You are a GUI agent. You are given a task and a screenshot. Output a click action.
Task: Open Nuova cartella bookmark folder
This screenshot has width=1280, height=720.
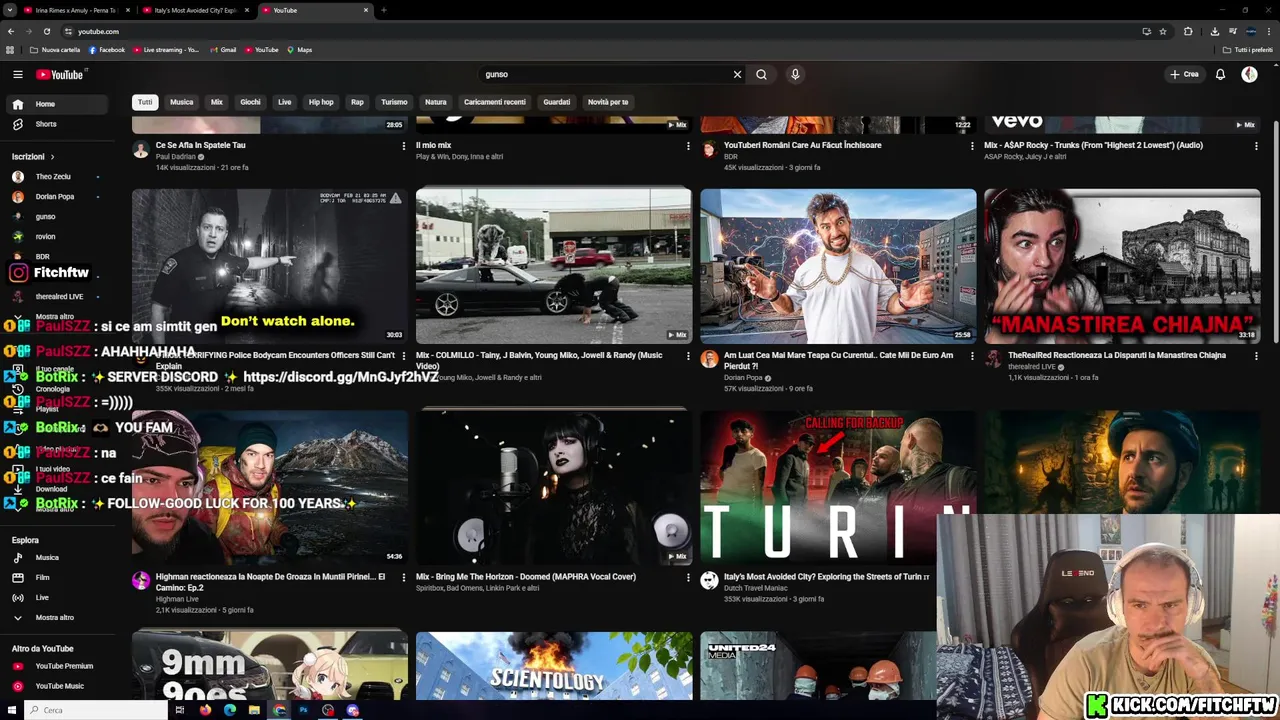pyautogui.click(x=56, y=50)
